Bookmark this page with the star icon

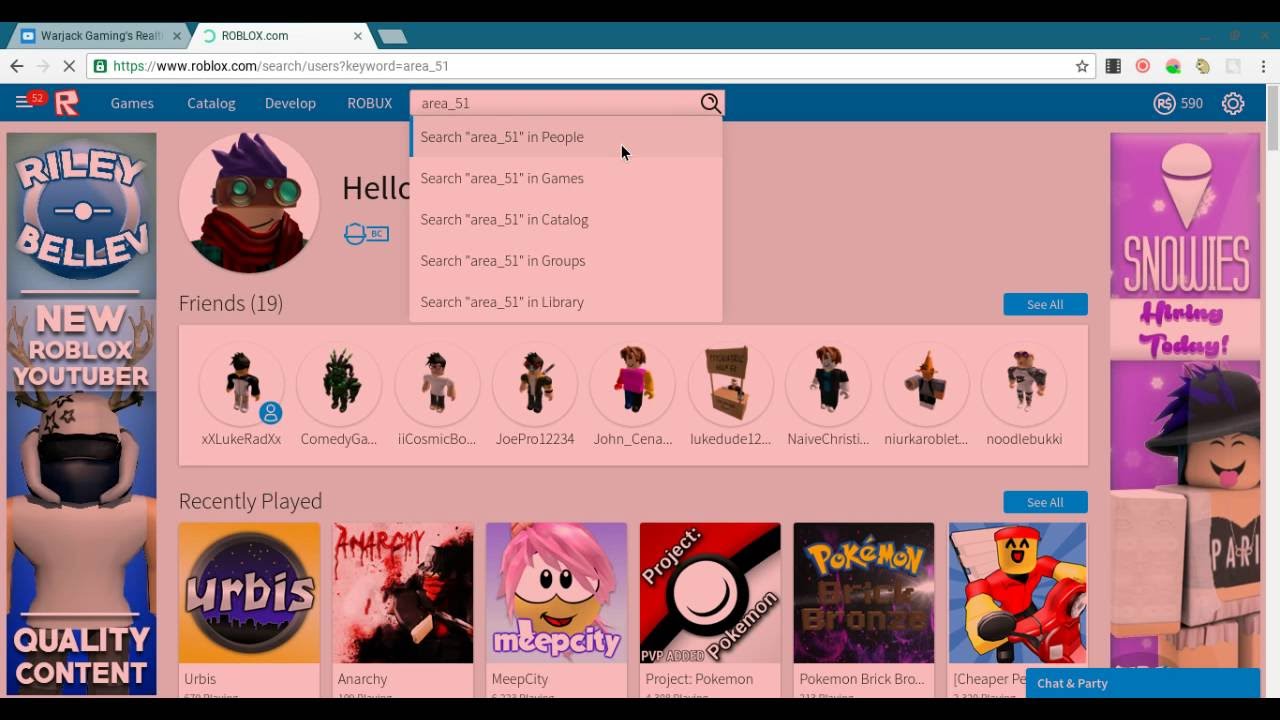click(1082, 66)
